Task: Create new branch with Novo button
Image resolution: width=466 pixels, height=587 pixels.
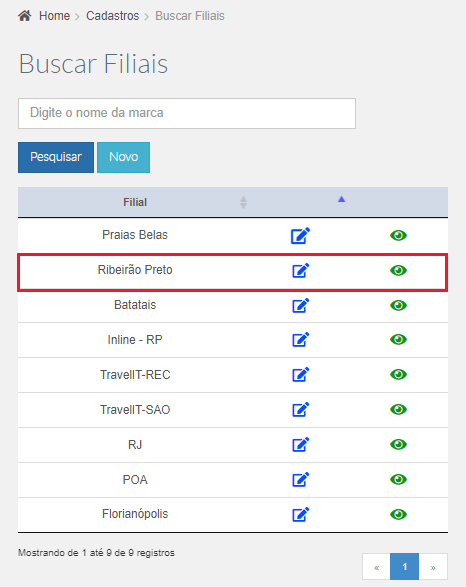Action: tap(124, 157)
